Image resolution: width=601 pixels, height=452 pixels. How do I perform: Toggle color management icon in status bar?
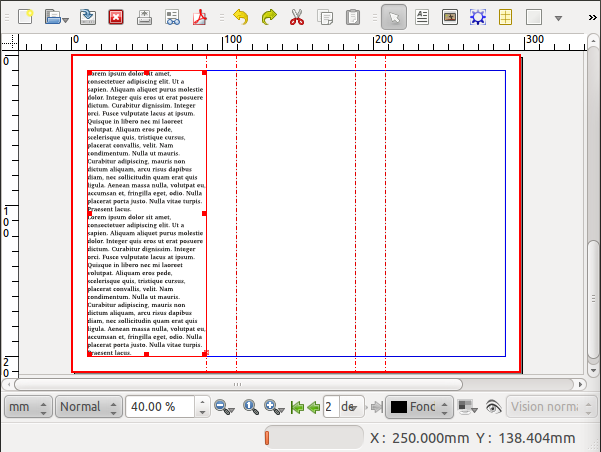tap(467, 407)
